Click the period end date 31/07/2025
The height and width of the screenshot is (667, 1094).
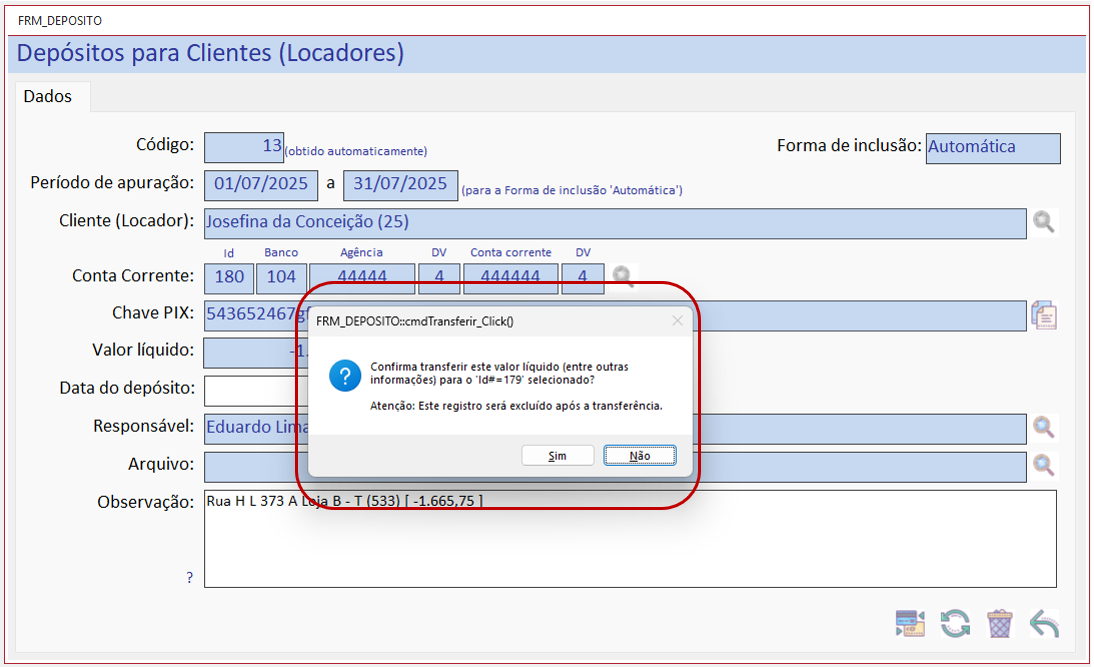400,185
